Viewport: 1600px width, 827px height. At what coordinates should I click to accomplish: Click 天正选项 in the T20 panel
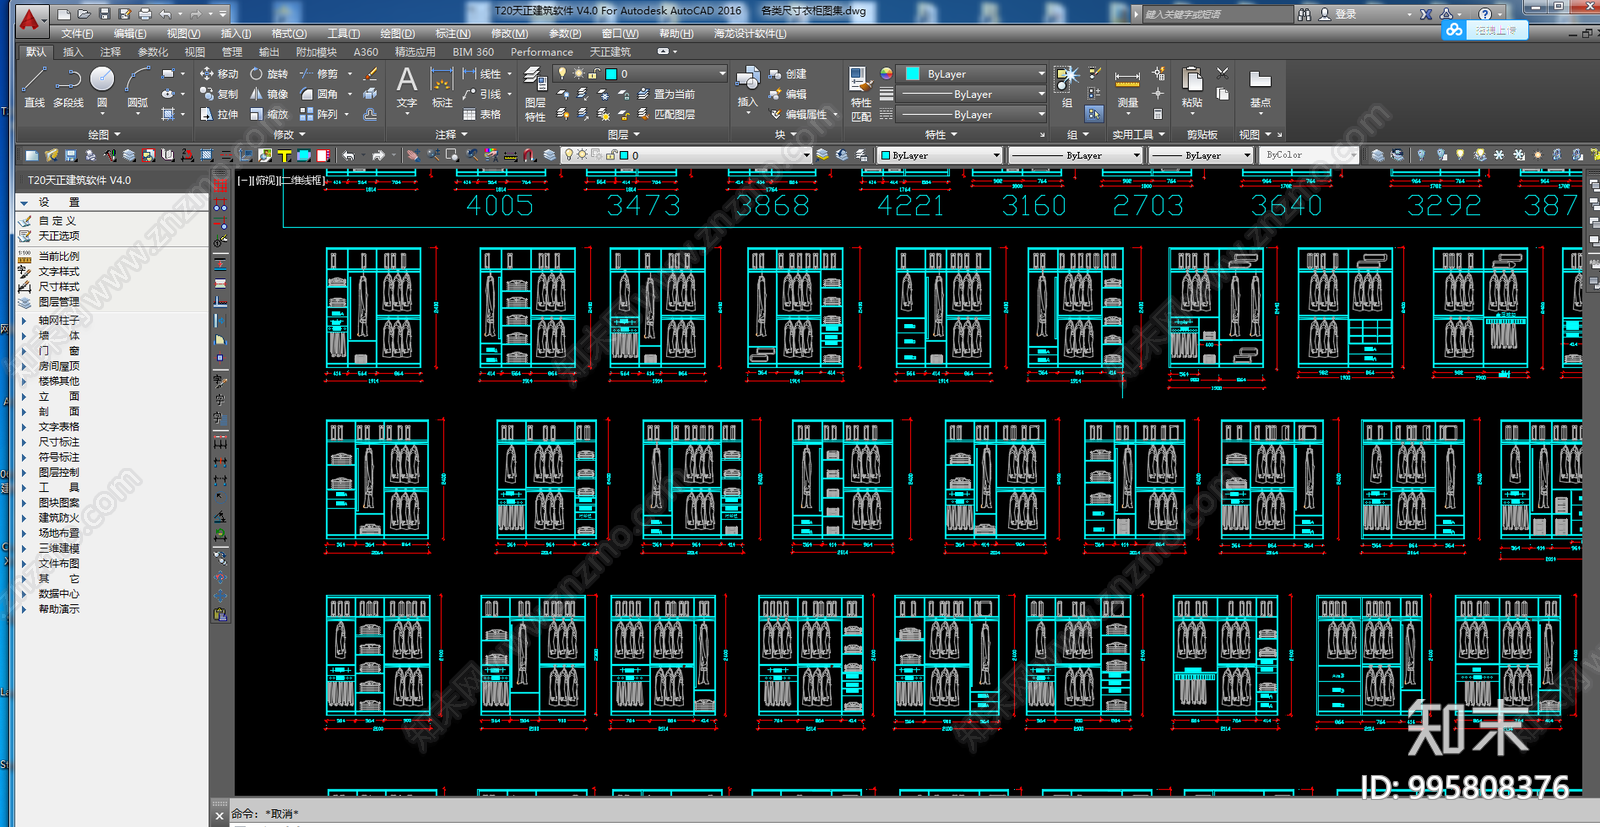[58, 236]
